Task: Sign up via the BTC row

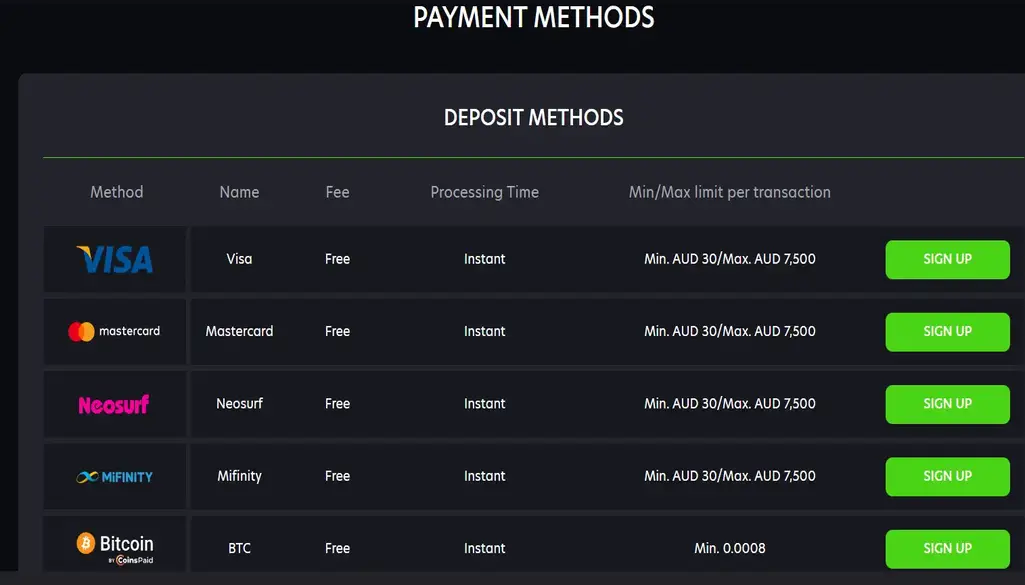Action: pyautogui.click(x=947, y=549)
